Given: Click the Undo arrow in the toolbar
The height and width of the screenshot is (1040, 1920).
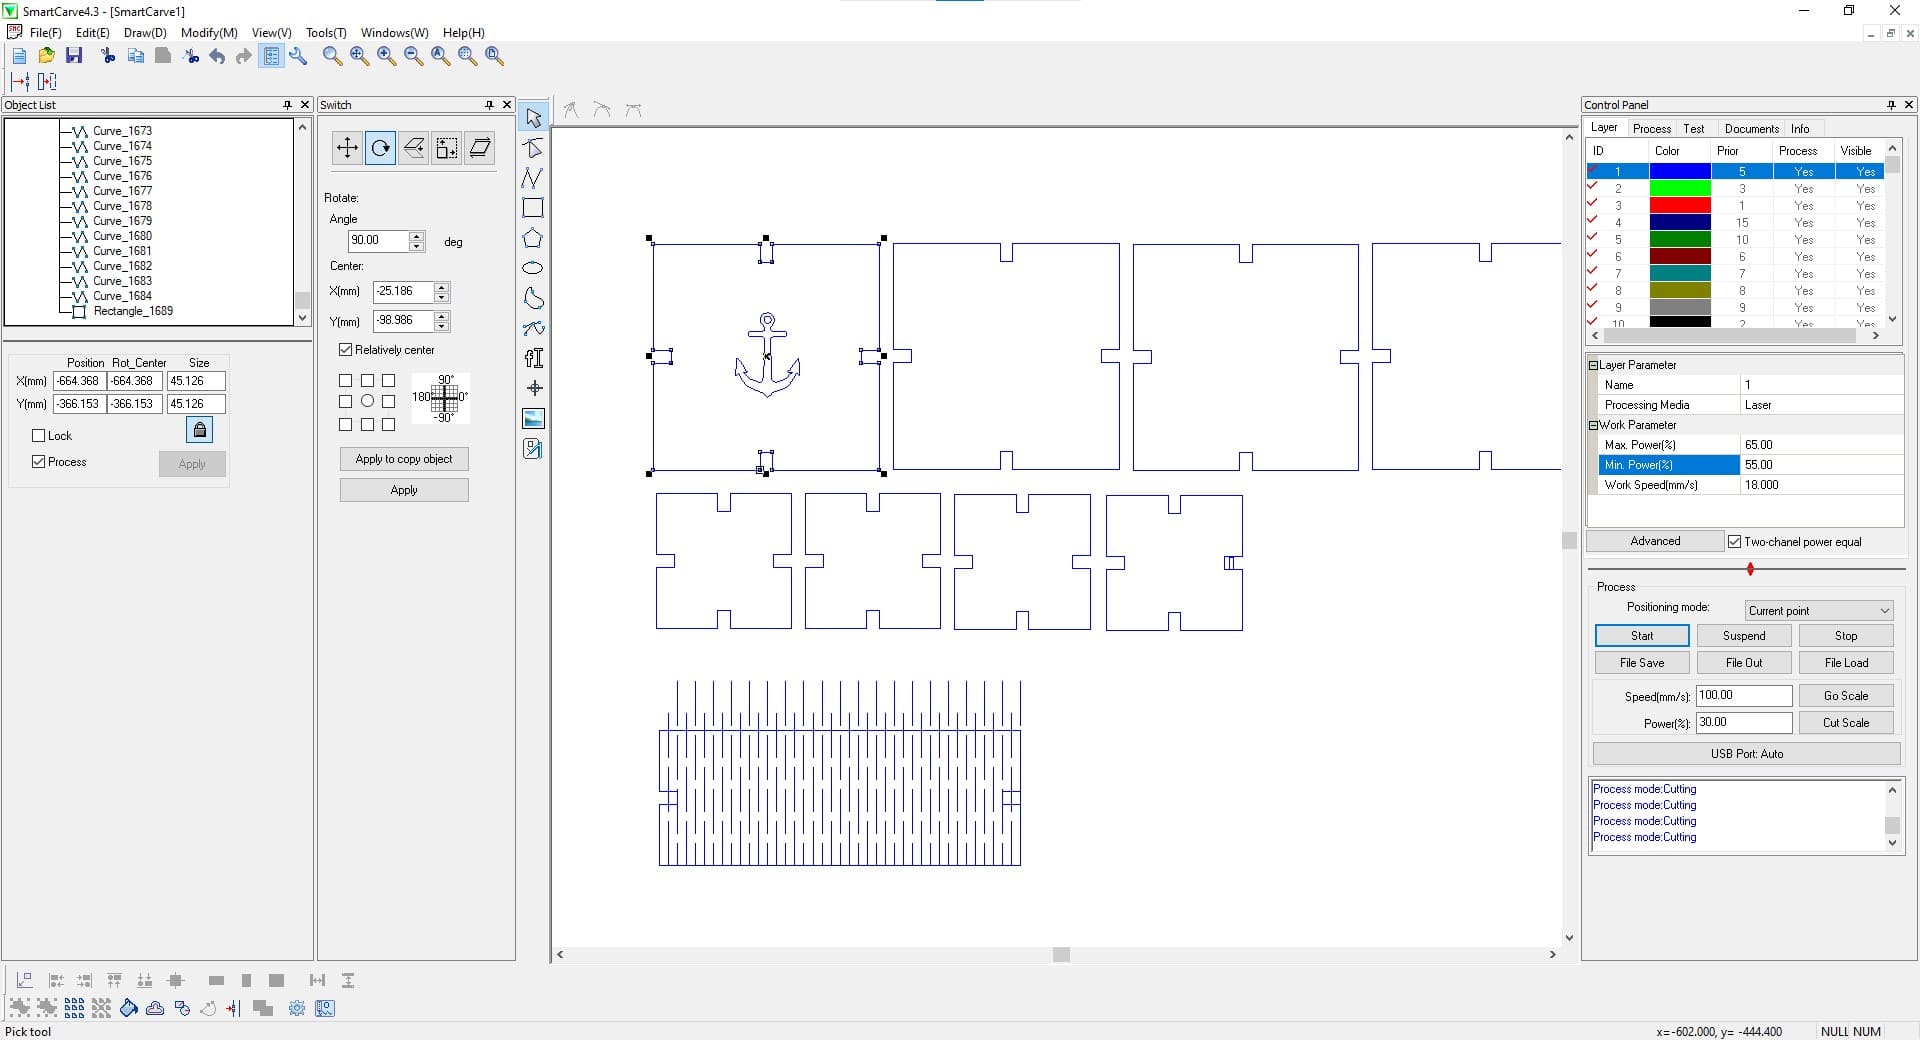Looking at the screenshot, I should coord(217,56).
